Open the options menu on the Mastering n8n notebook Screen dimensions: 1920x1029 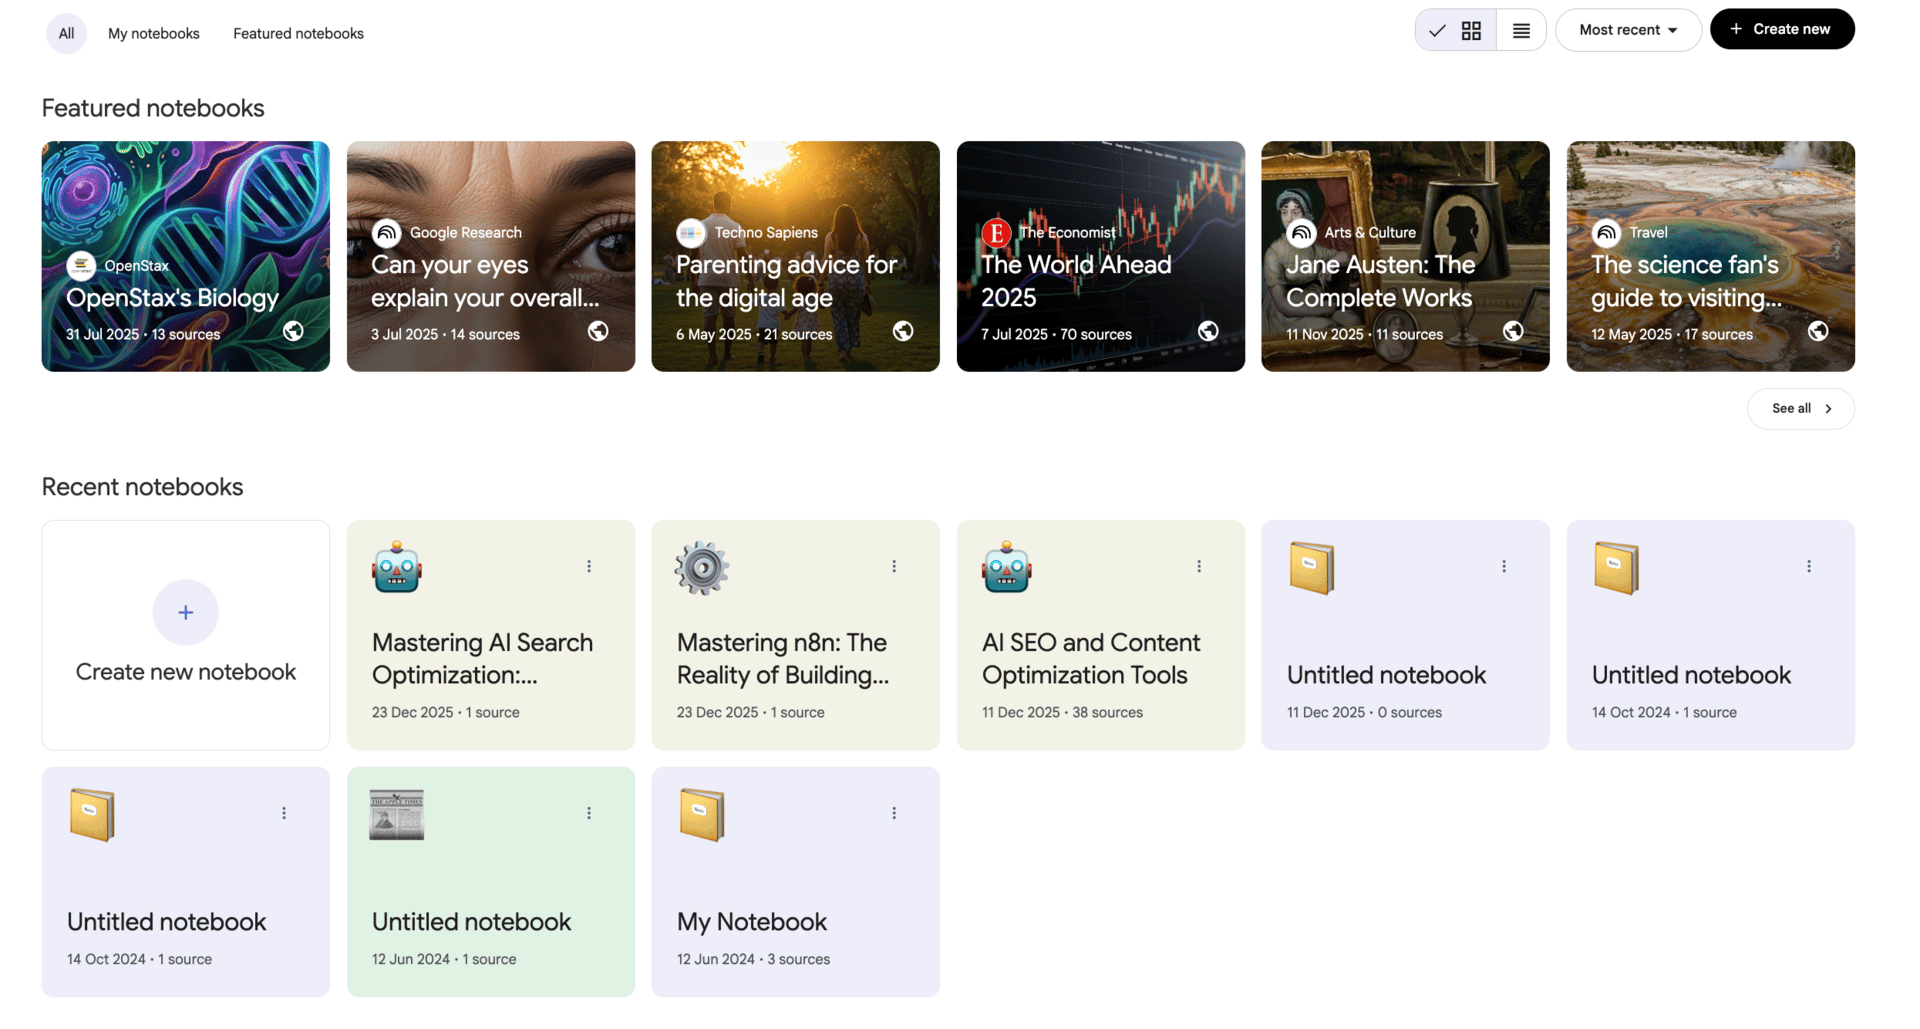pyautogui.click(x=893, y=566)
